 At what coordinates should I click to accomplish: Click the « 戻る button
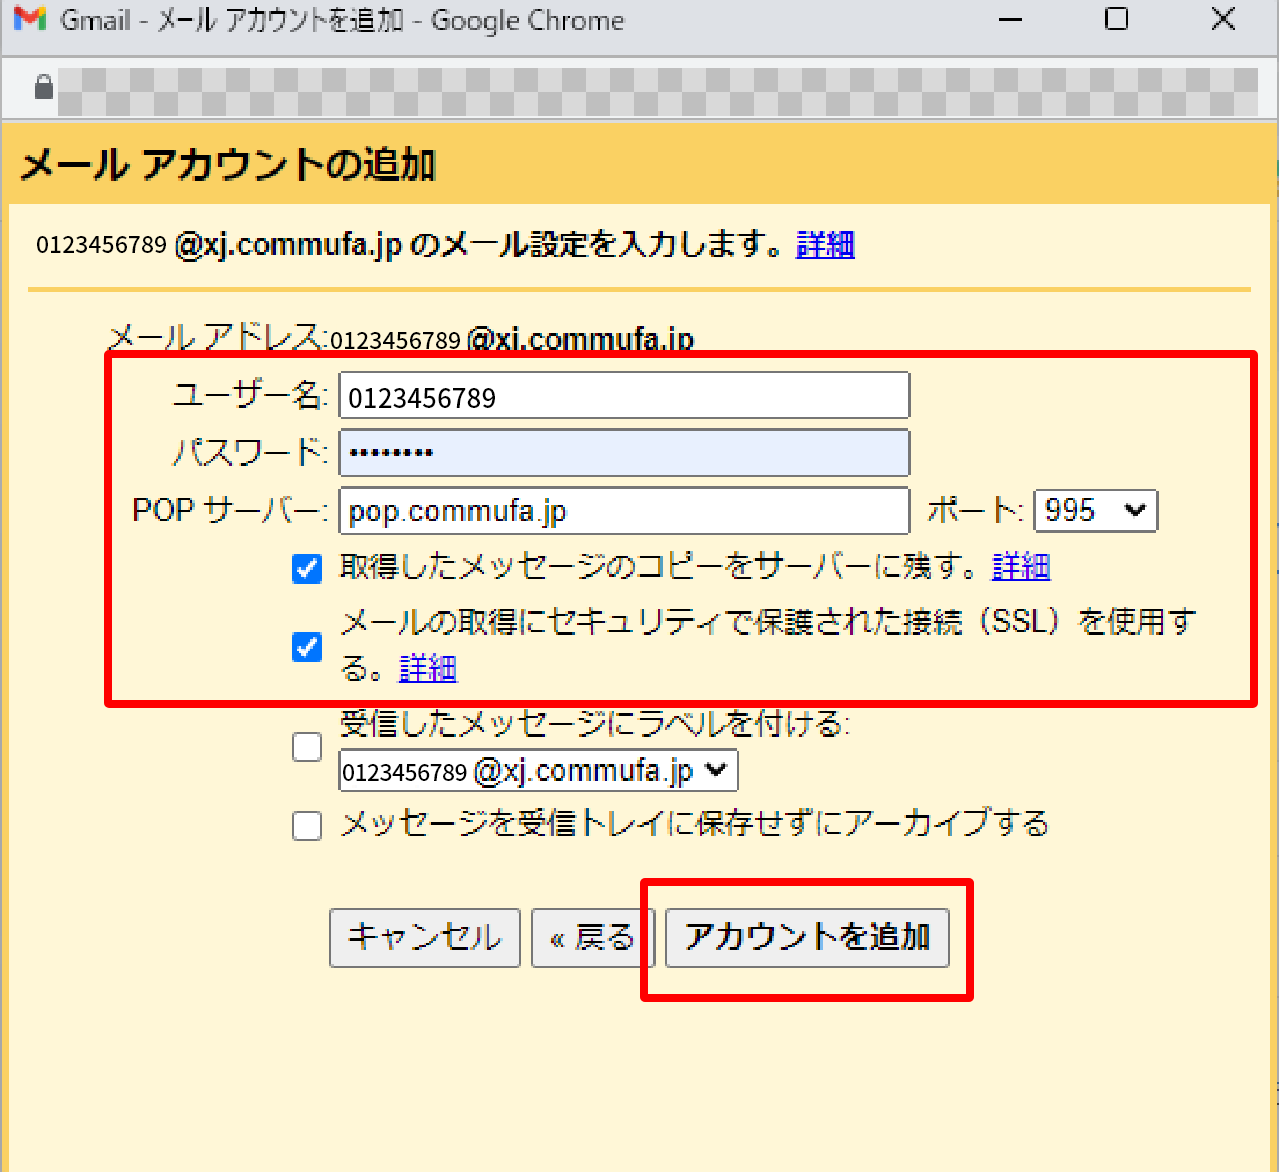pos(593,938)
